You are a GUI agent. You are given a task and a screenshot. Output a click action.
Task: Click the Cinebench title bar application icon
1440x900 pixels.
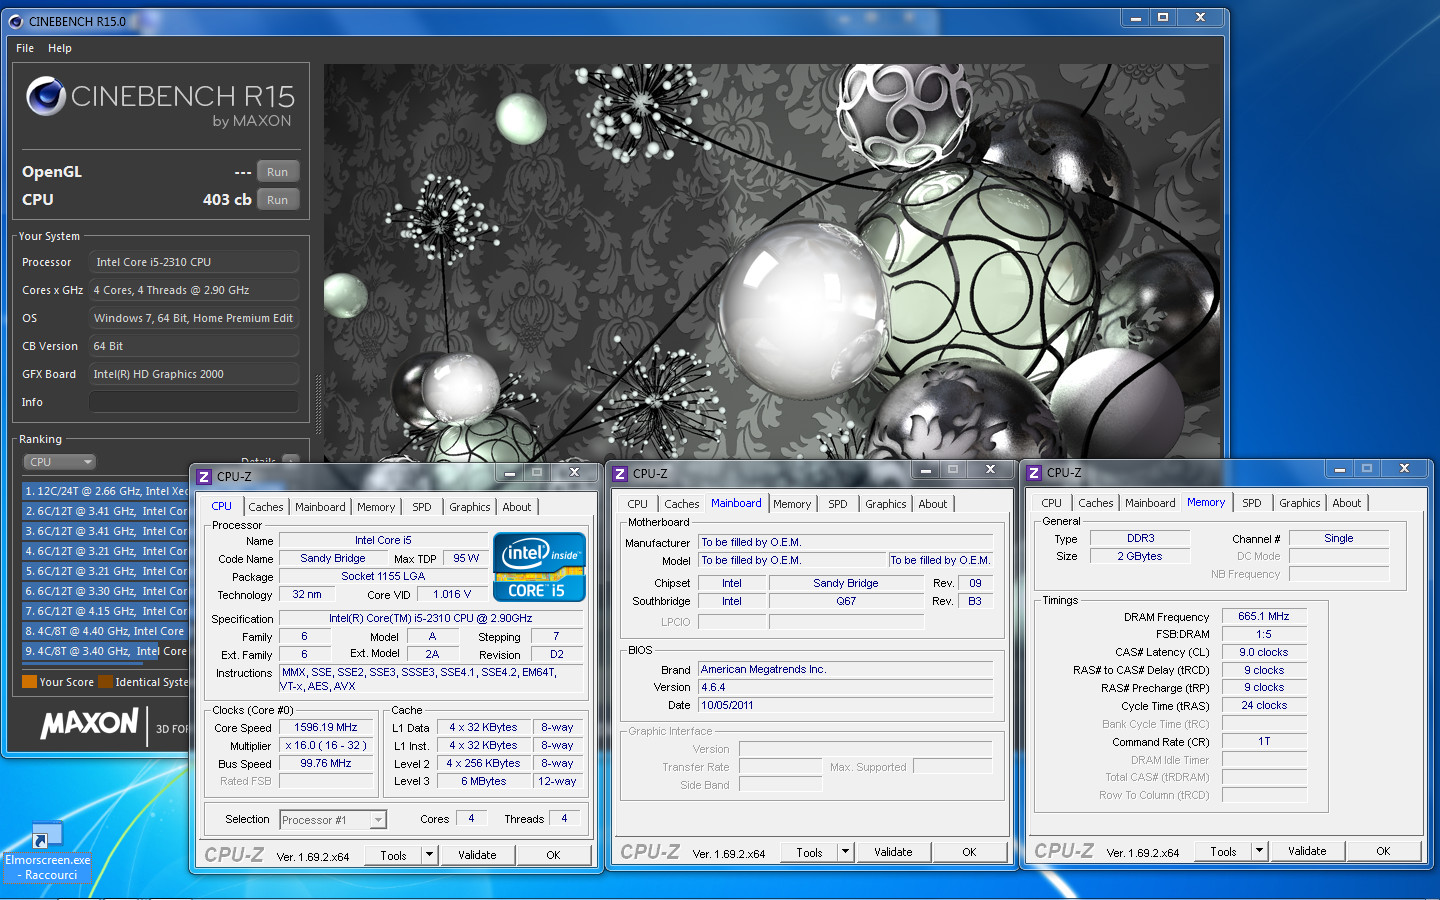pos(15,21)
